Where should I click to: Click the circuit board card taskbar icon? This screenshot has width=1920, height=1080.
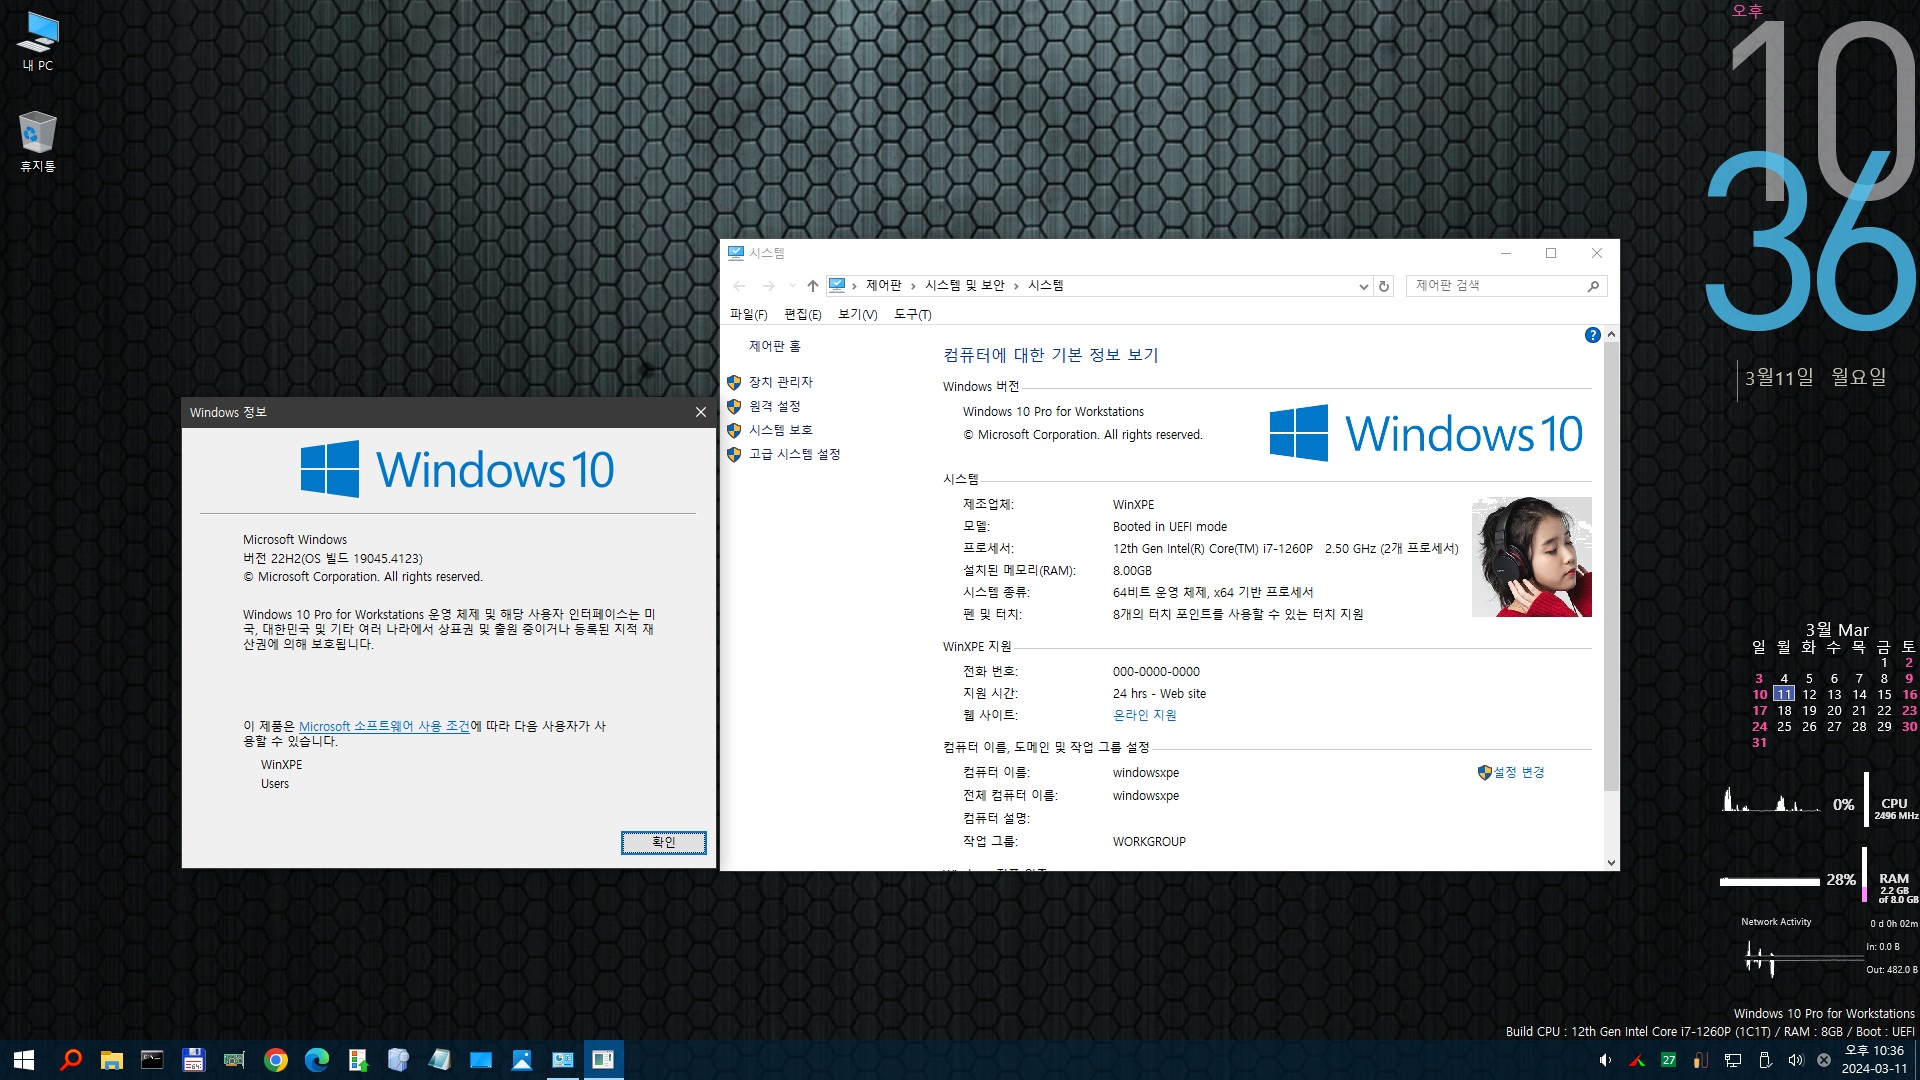234,1060
